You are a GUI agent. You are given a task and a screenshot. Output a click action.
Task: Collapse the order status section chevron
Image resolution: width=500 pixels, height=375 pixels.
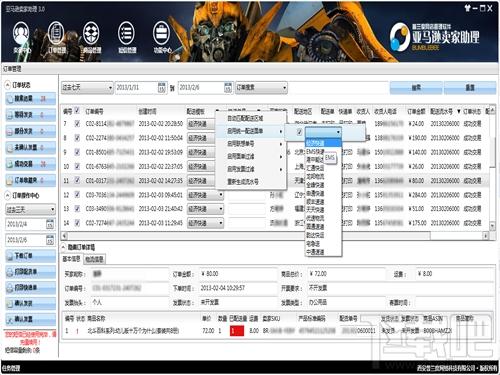tap(8, 85)
